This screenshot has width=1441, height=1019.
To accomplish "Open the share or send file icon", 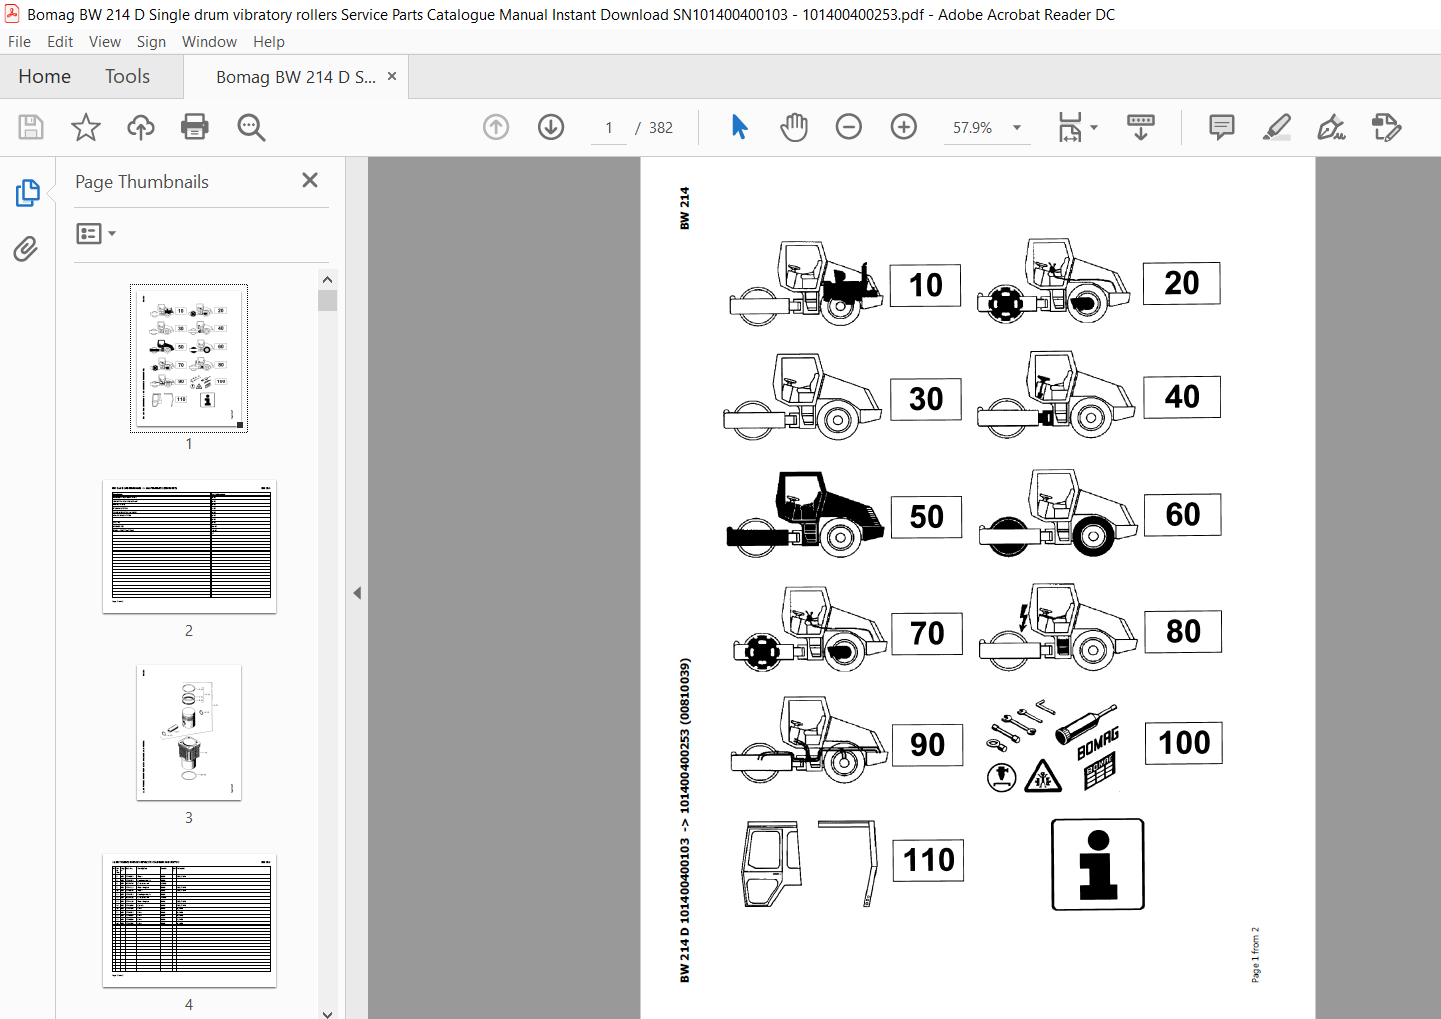I will pos(1387,127).
